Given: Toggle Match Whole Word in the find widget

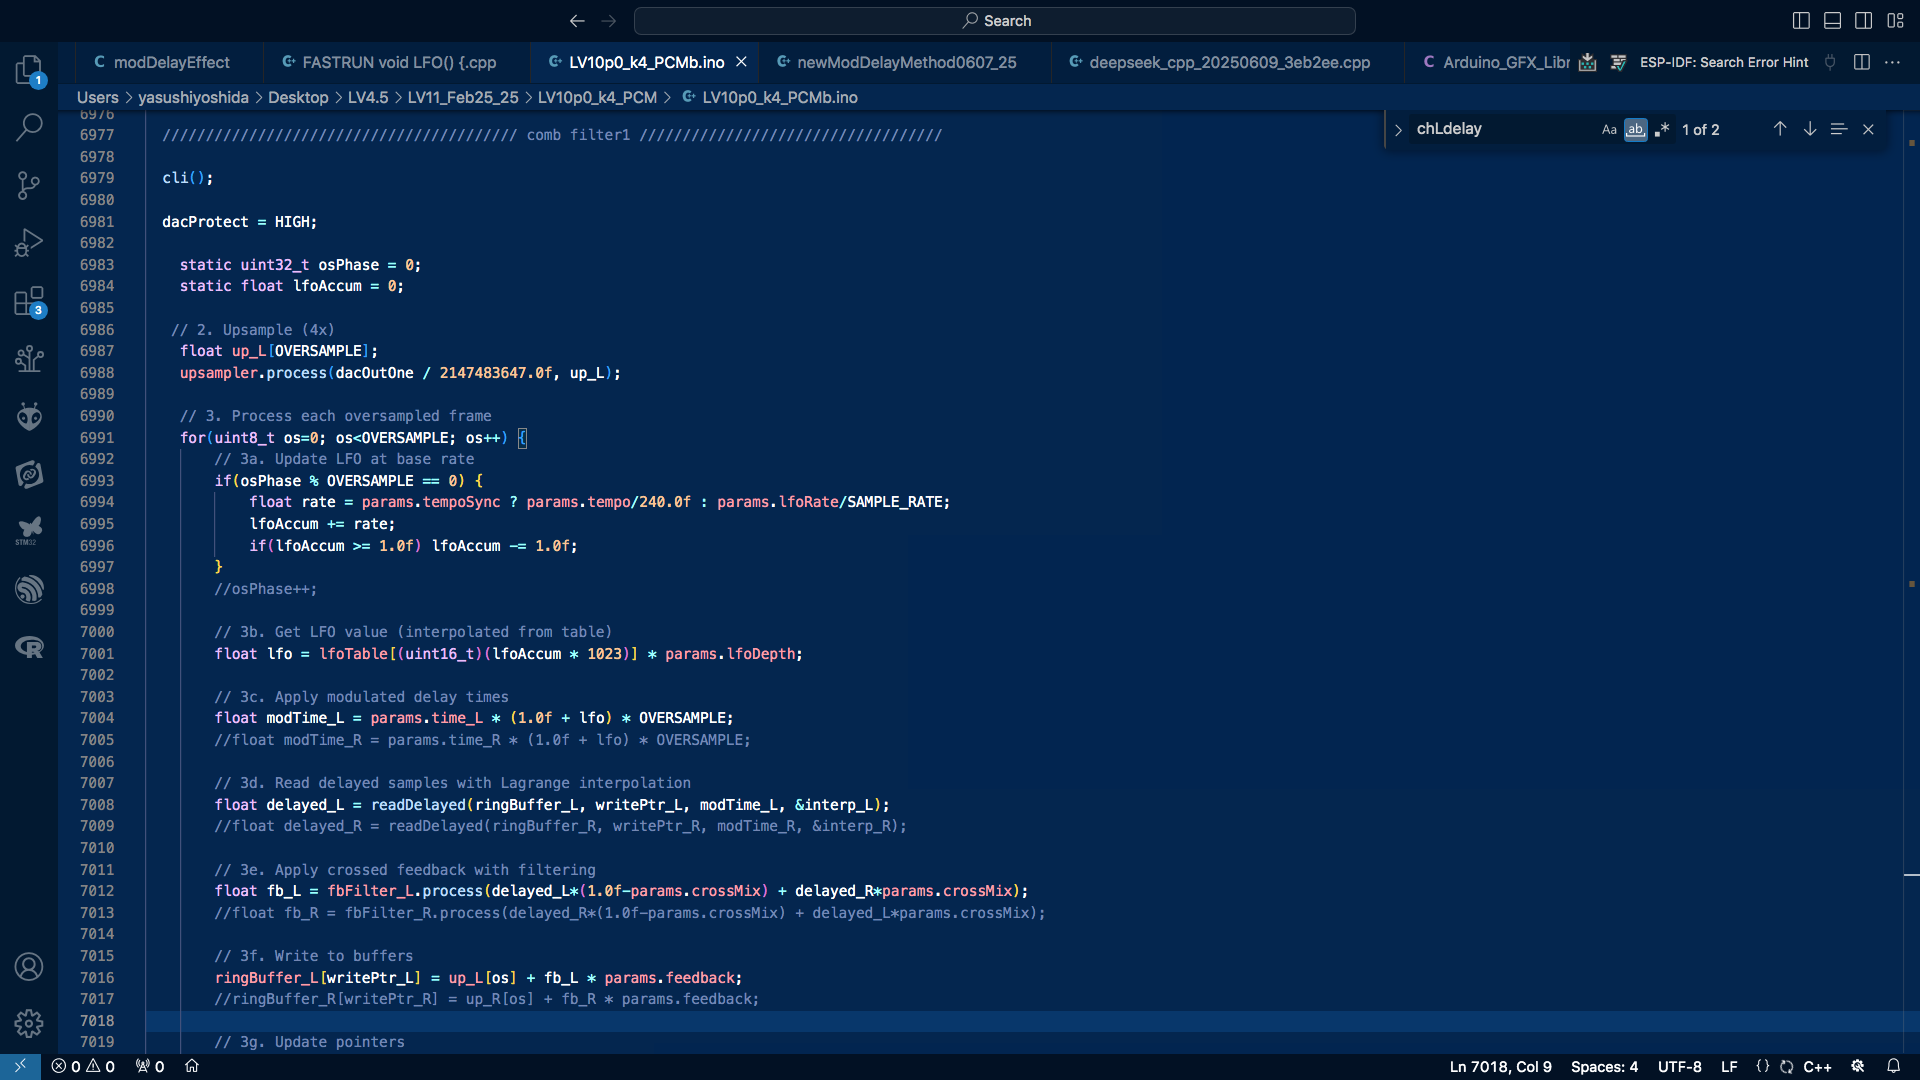Looking at the screenshot, I should pos(1635,130).
